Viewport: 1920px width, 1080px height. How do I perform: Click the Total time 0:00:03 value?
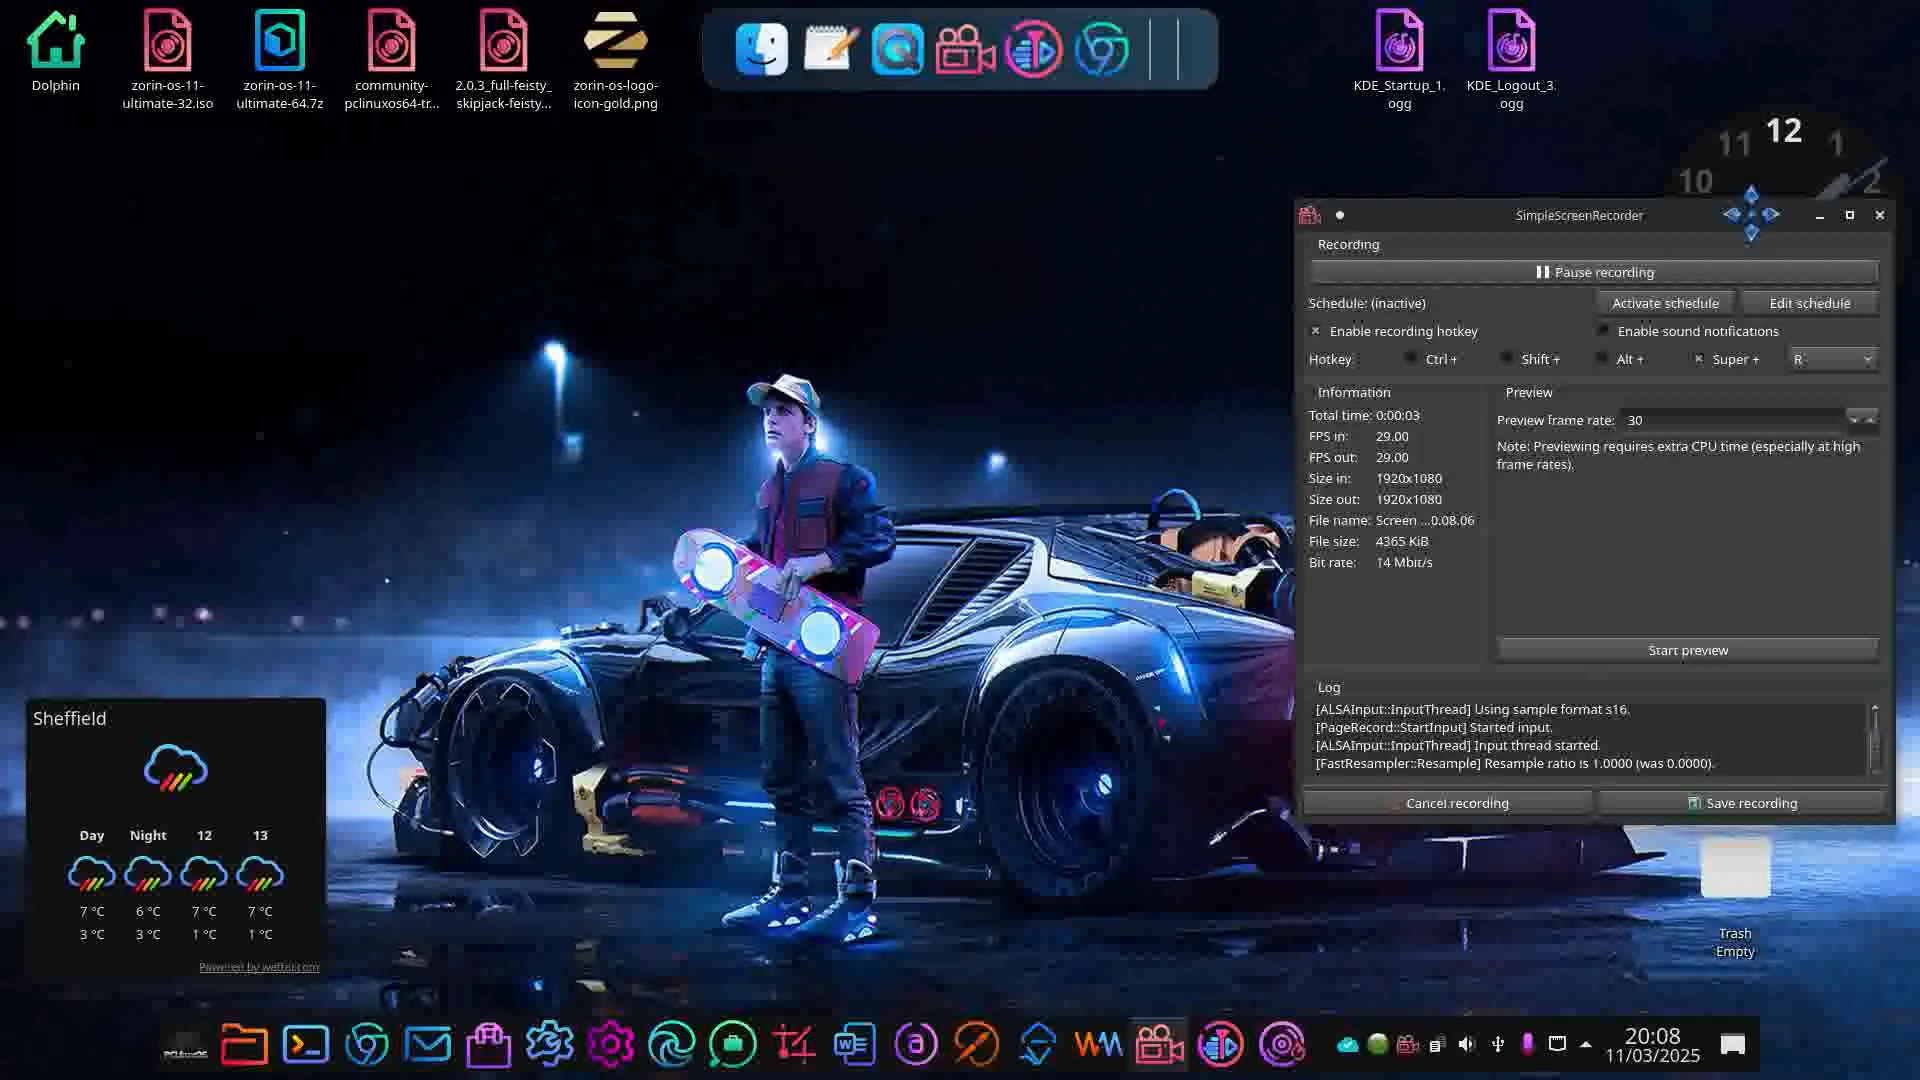(x=1397, y=415)
